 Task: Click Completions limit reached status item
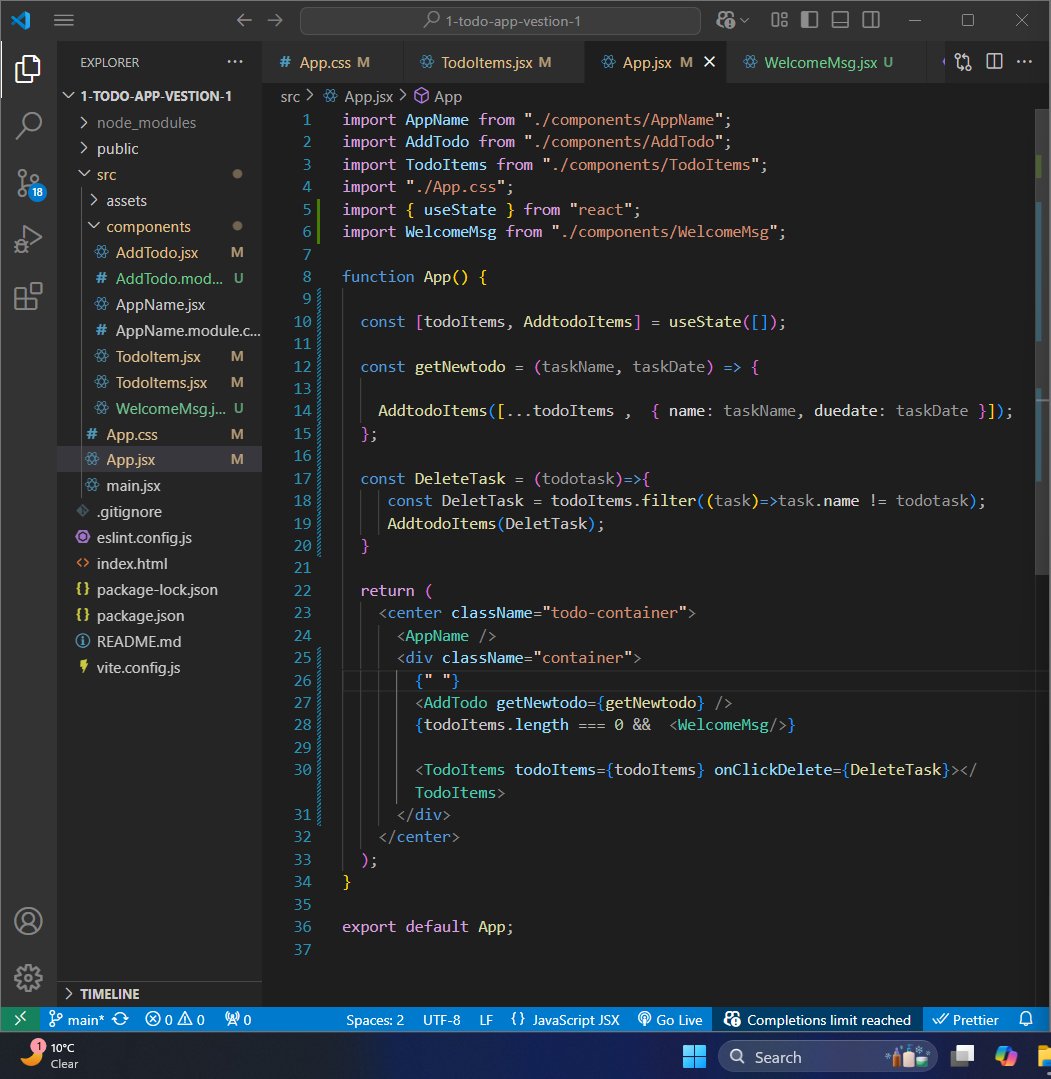tap(818, 1020)
